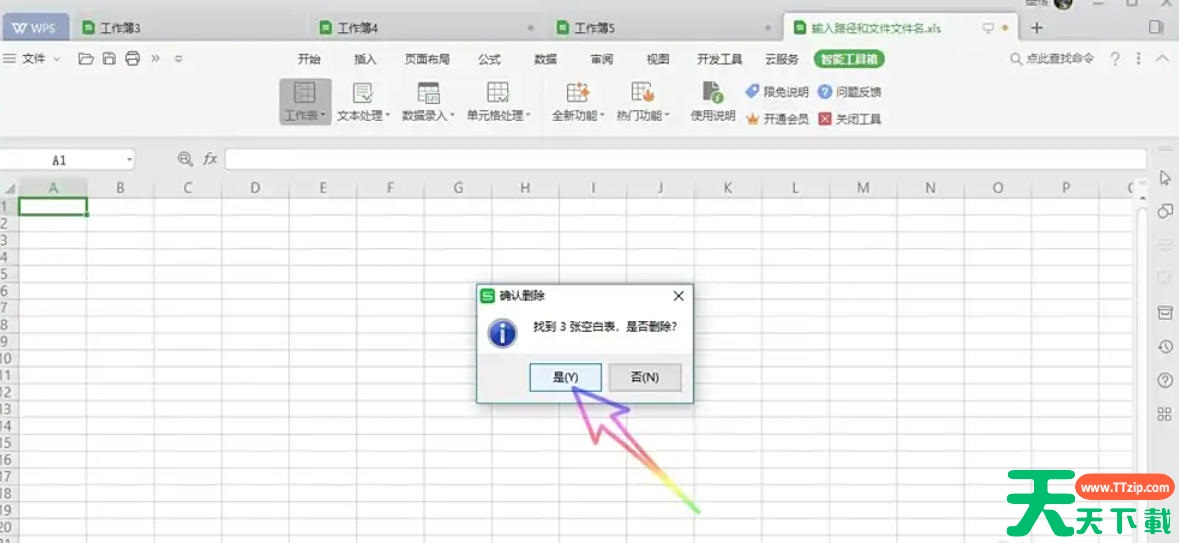Open the 文本处理 dropdown

pos(364,102)
